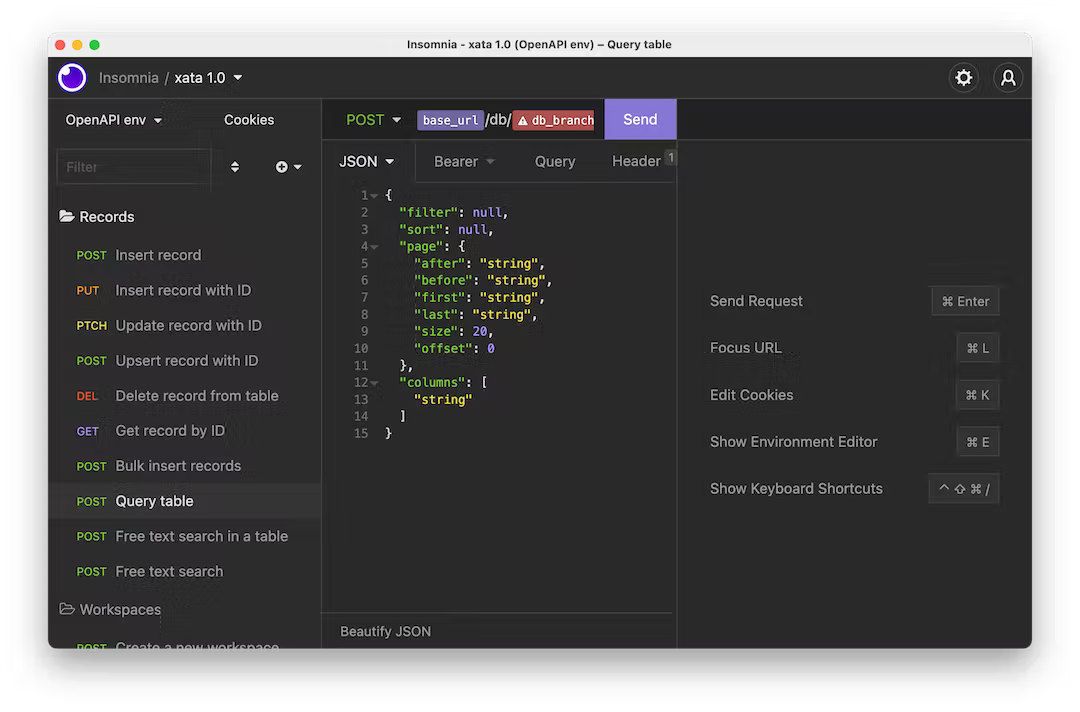This screenshot has height=712, width=1080.
Task: Click the ⌘ E shortcut key badge
Action: point(977,441)
